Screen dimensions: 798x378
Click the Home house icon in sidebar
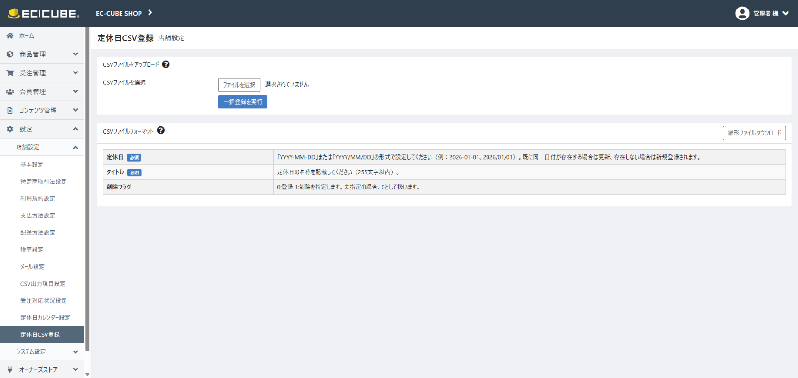[10, 36]
